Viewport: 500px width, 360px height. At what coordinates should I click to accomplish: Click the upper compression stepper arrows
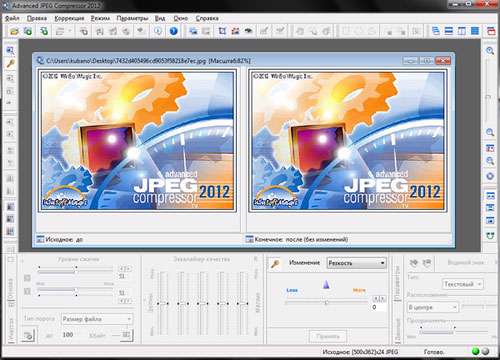point(125,269)
